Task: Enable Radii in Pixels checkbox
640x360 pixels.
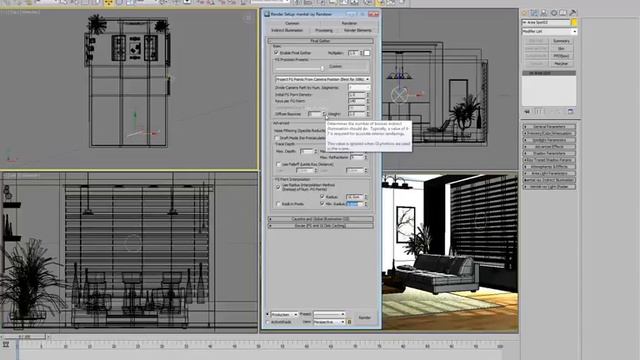Action: (279, 204)
